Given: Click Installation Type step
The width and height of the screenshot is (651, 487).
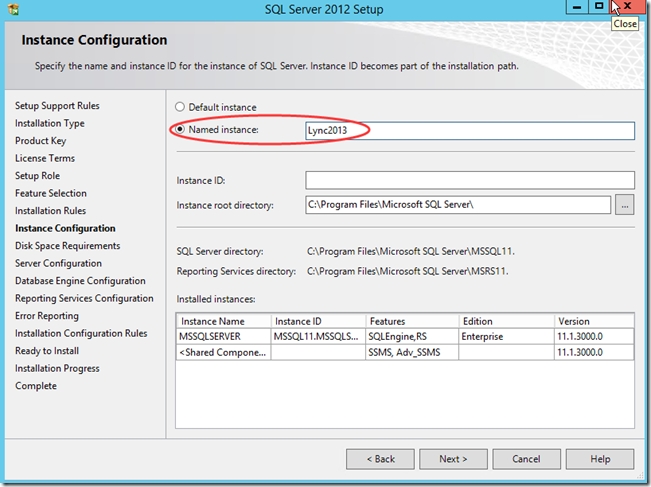Looking at the screenshot, I should point(50,123).
